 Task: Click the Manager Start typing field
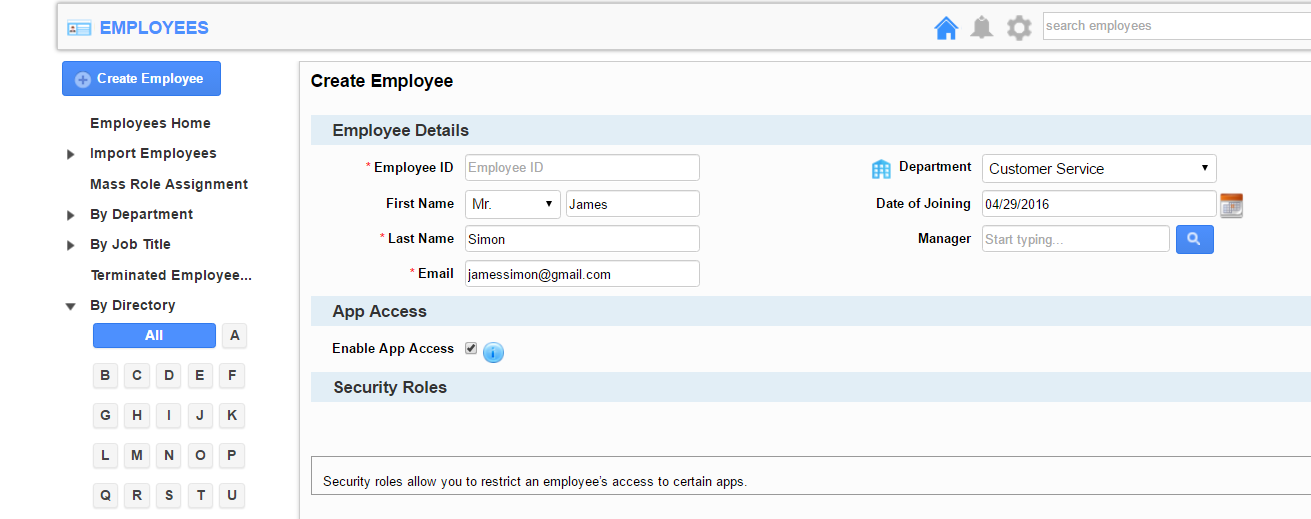point(1075,239)
